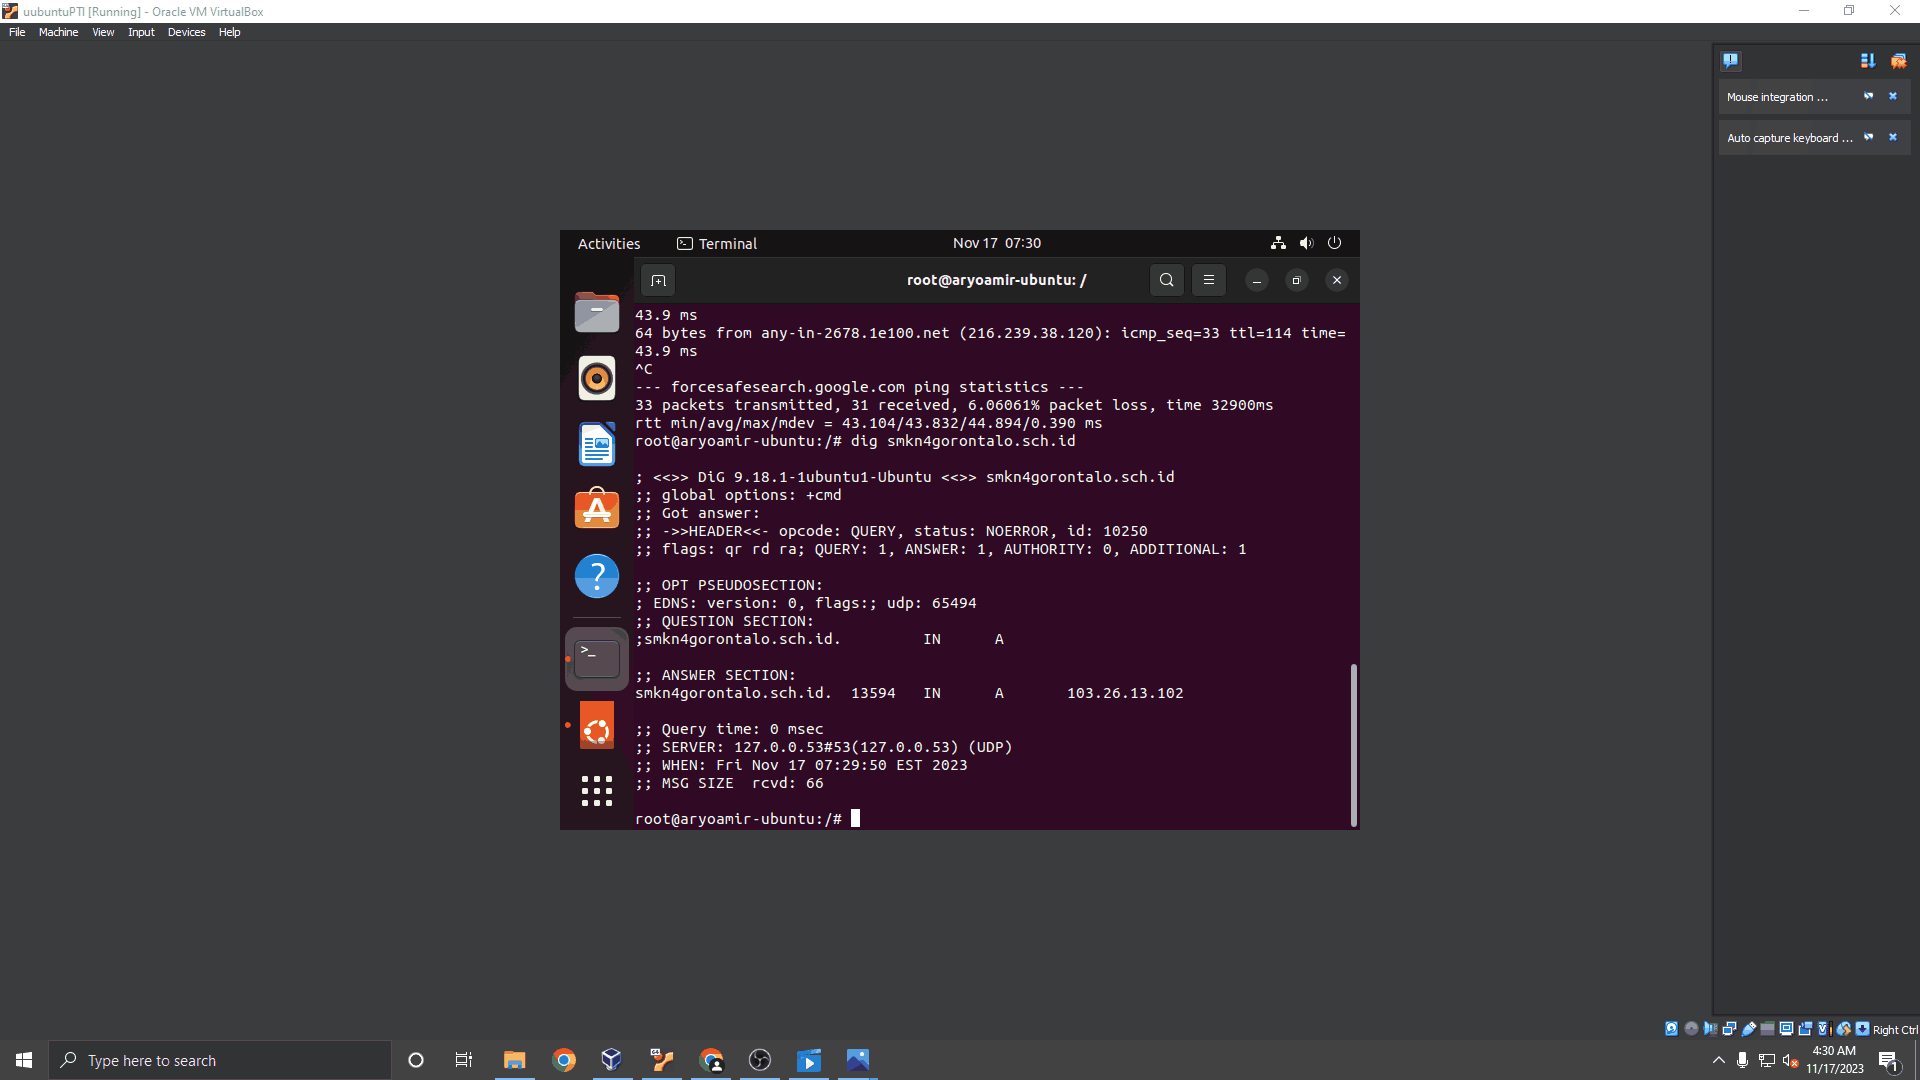Show Applications grid in the dock

click(597, 791)
